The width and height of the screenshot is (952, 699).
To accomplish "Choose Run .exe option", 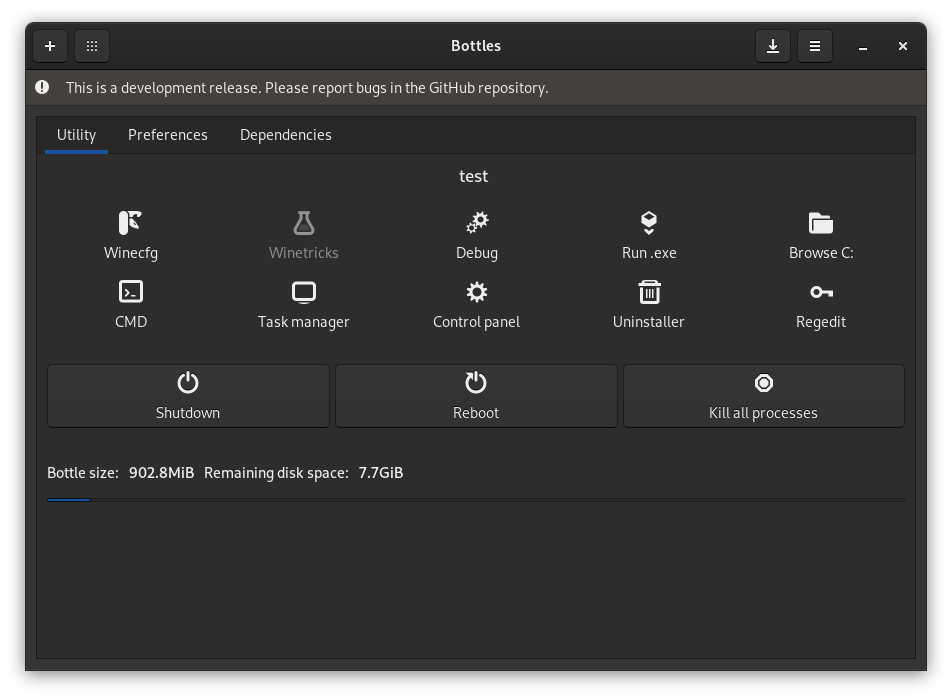I will (x=649, y=236).
